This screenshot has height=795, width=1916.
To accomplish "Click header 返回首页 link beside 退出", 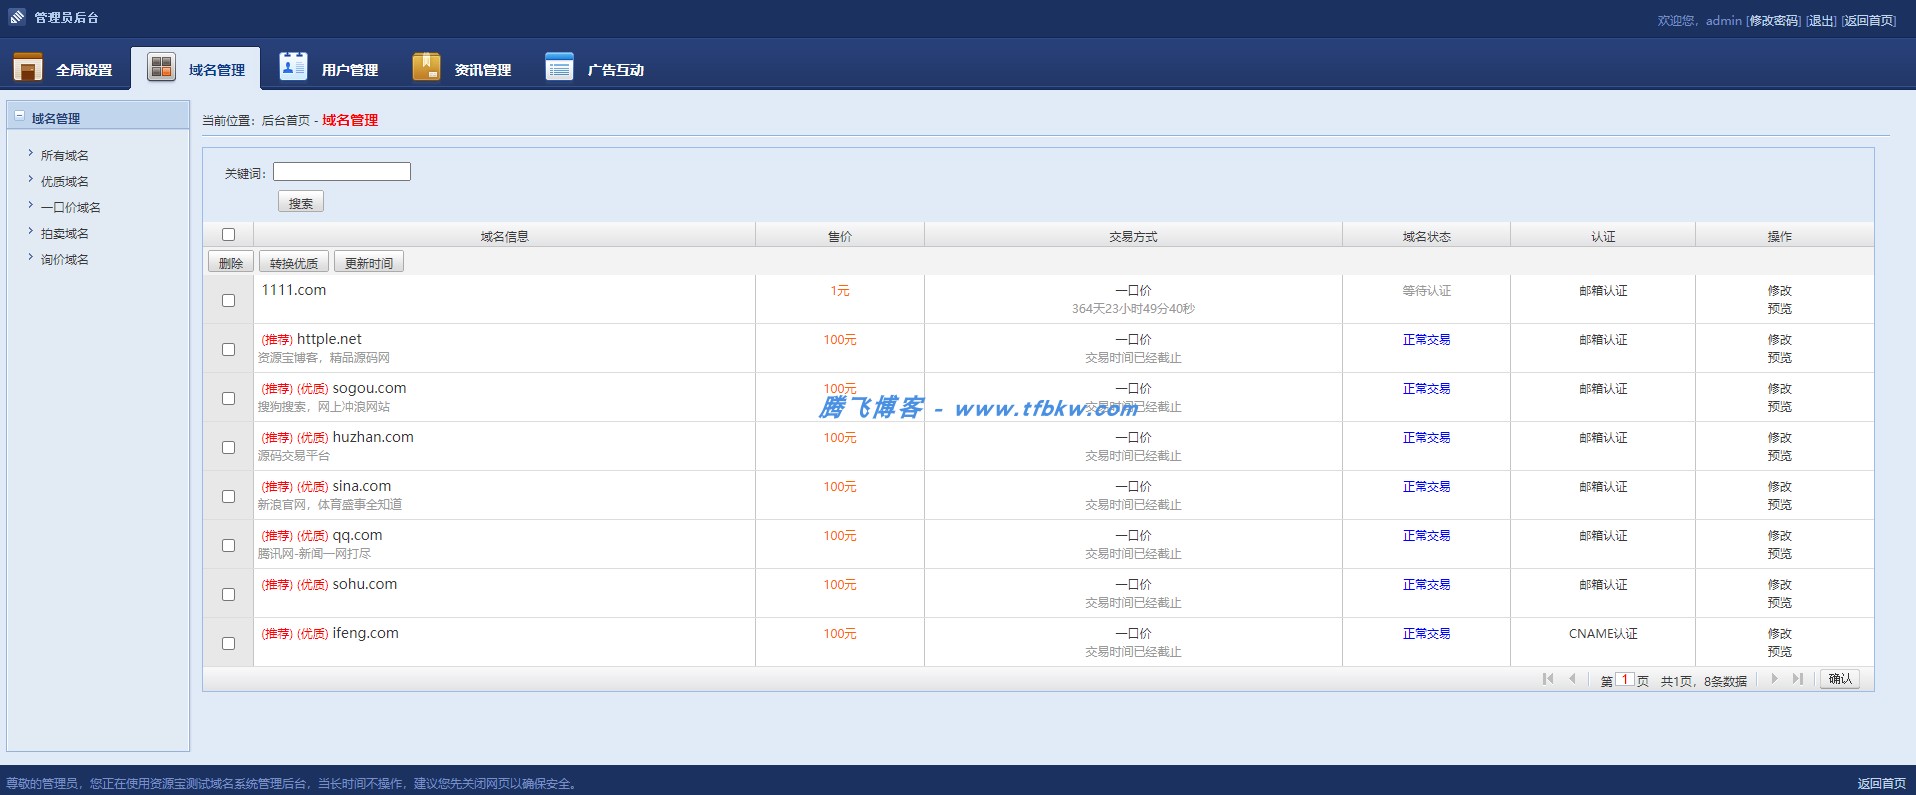I will pos(1869,20).
